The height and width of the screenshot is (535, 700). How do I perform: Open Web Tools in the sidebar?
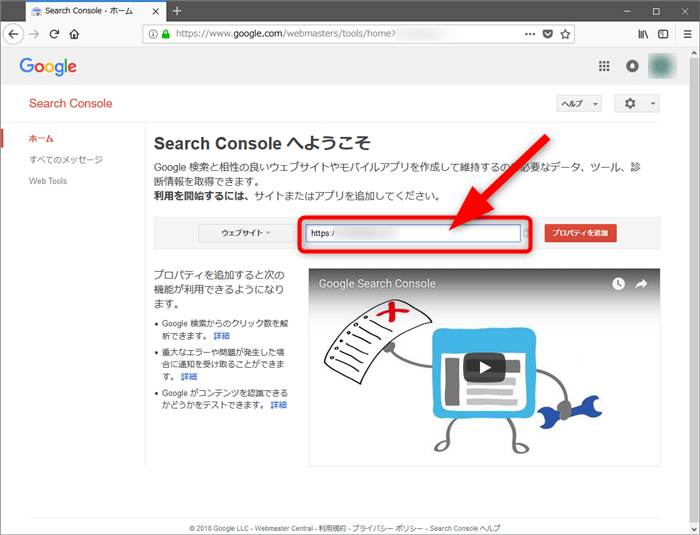[x=48, y=181]
